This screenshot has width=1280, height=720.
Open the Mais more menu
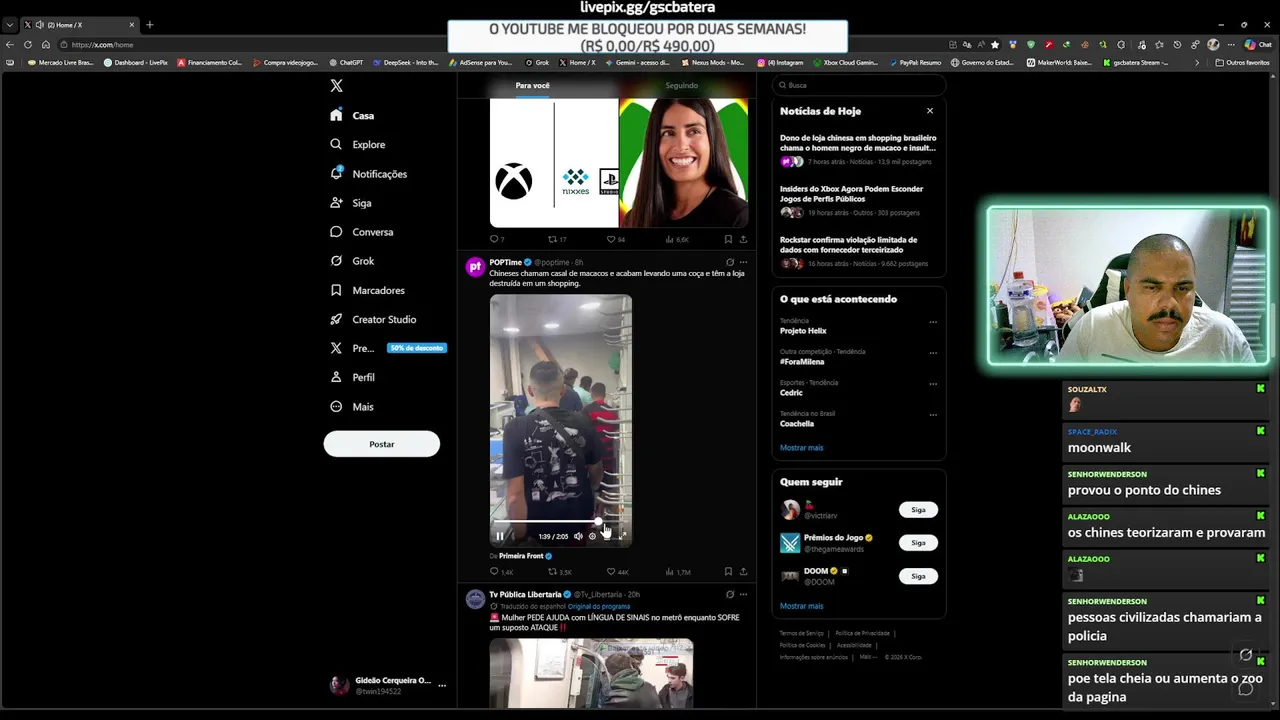(352, 407)
